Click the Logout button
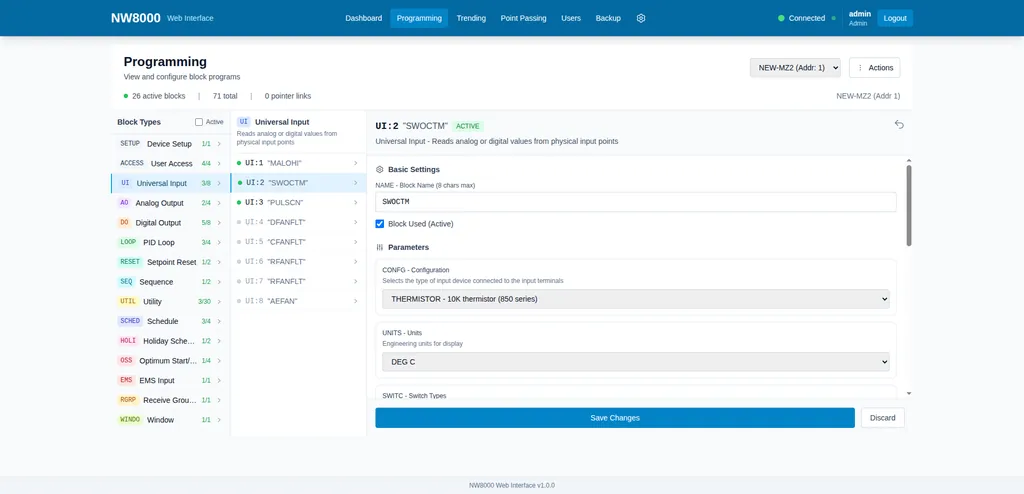The height and width of the screenshot is (494, 1024). [x=895, y=18]
